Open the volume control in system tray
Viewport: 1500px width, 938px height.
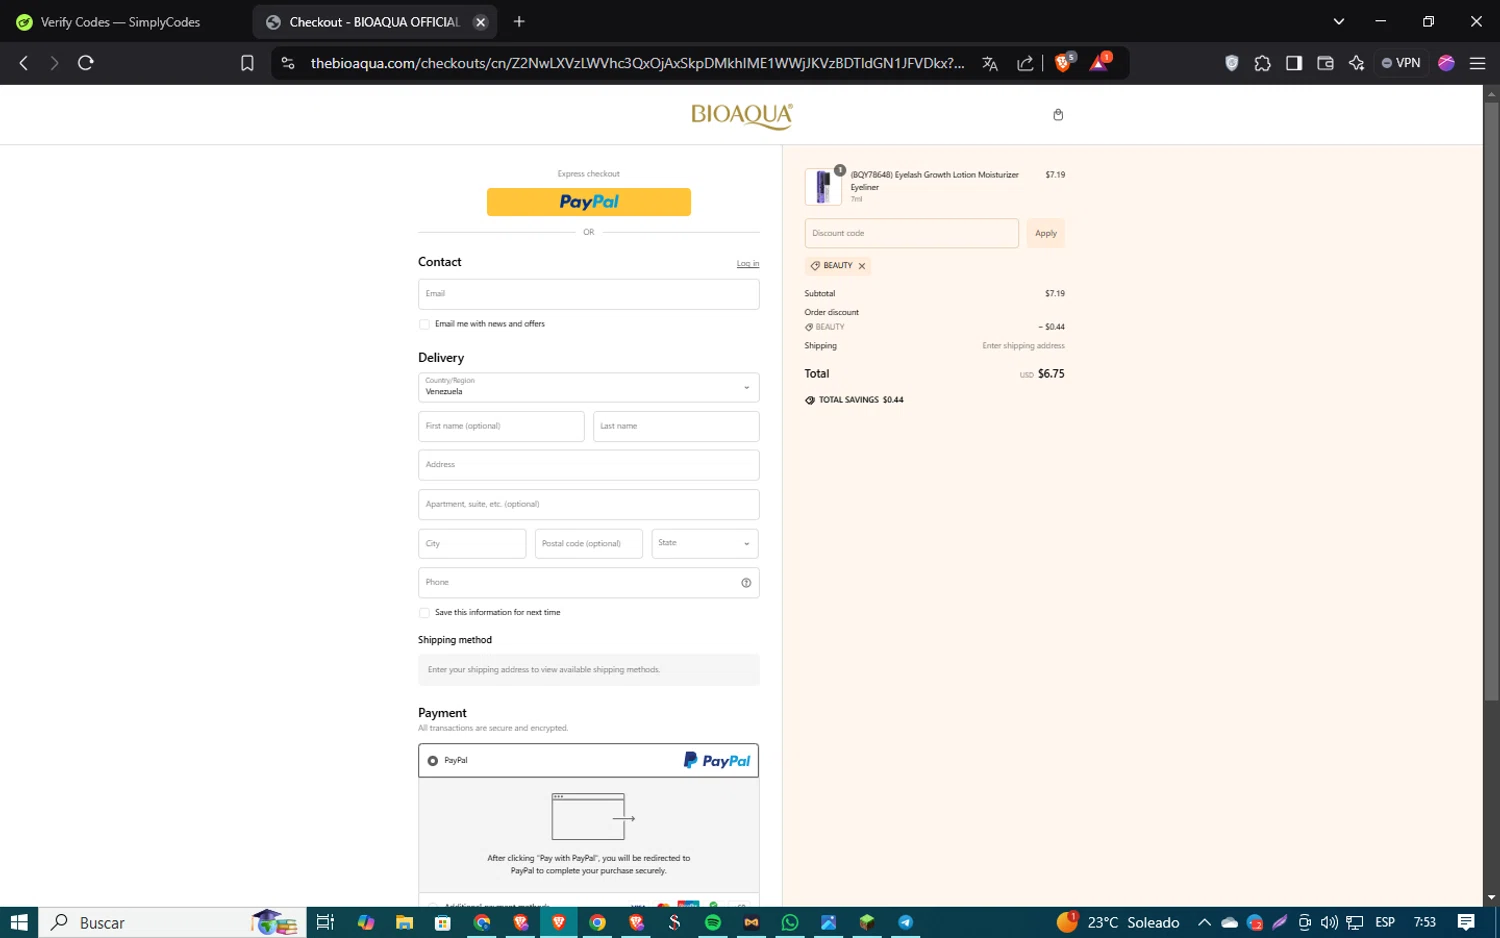(x=1329, y=922)
